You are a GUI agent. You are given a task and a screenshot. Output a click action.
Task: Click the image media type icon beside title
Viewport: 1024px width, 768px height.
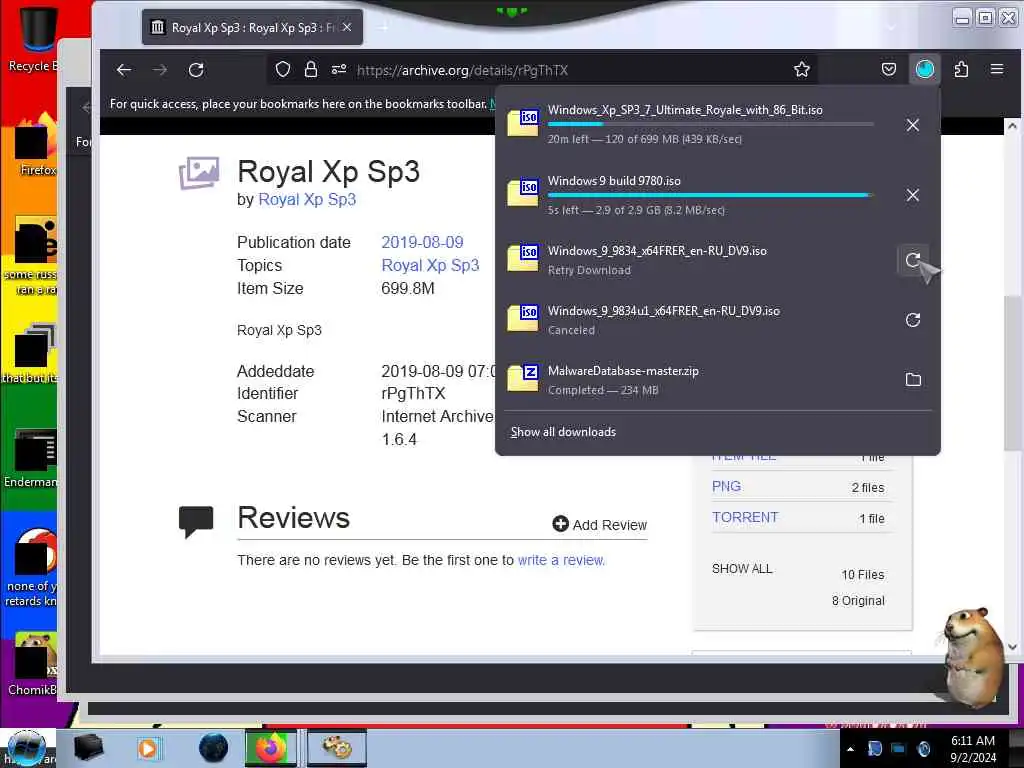point(199,173)
